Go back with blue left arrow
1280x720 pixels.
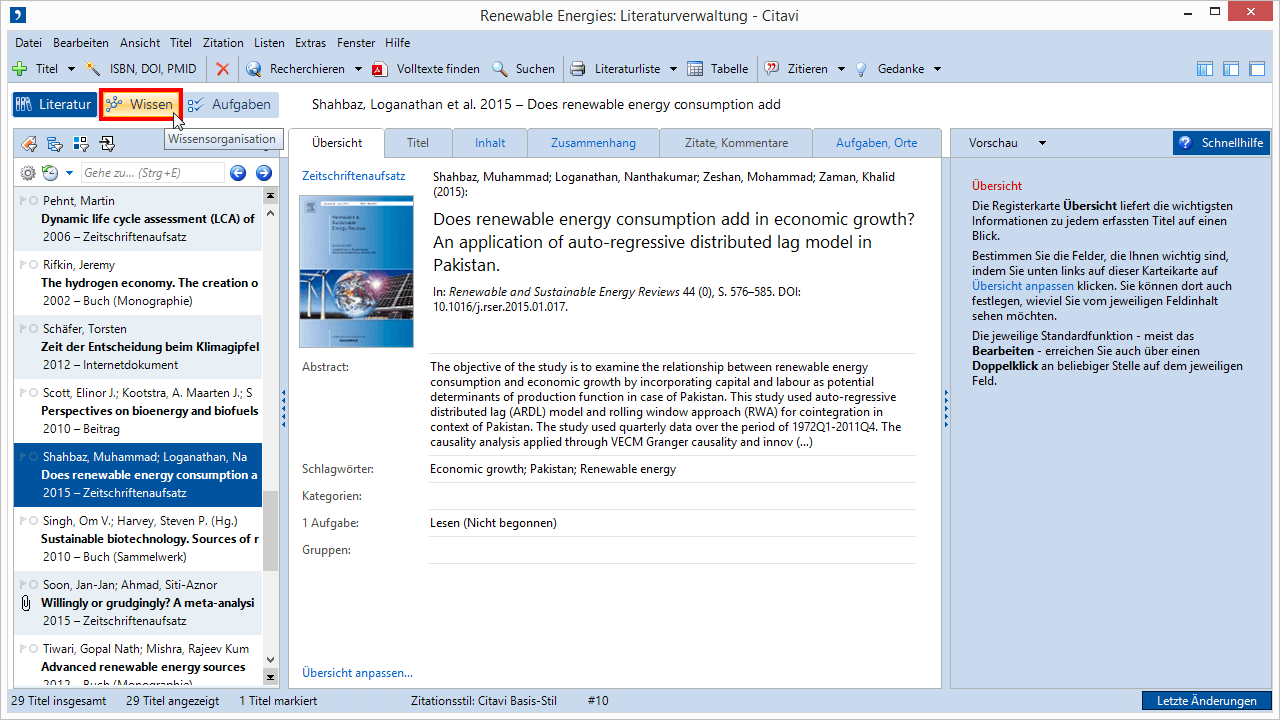tap(238, 173)
